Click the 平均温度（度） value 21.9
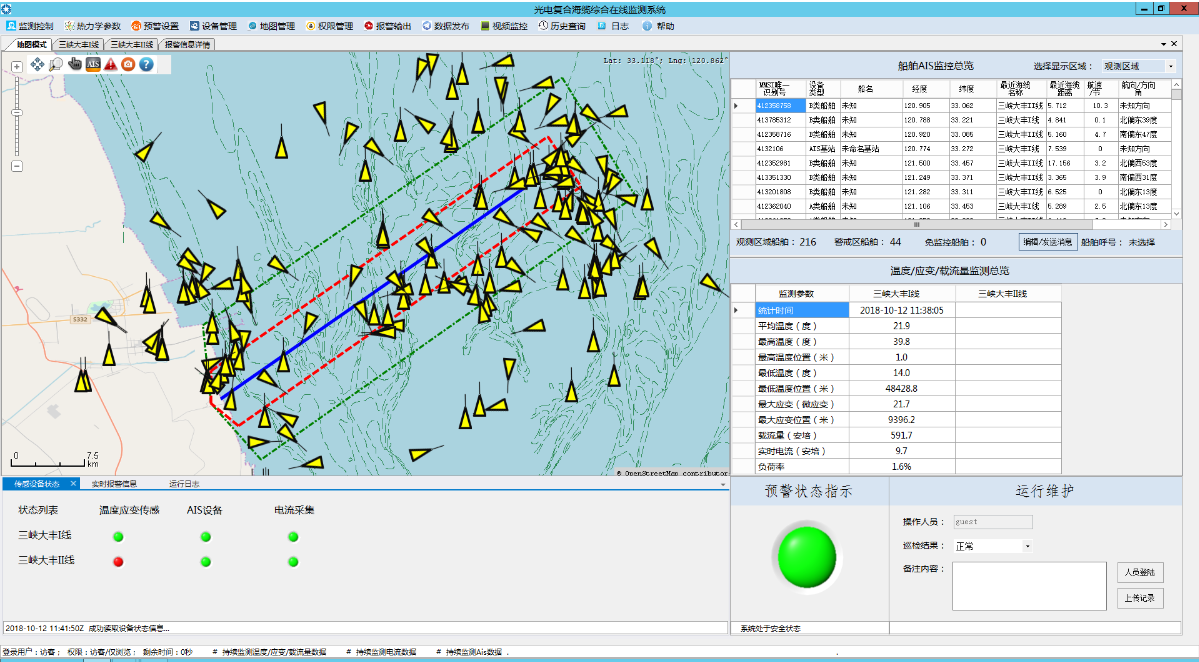Viewport: 1199px width, 662px height. tap(902, 326)
